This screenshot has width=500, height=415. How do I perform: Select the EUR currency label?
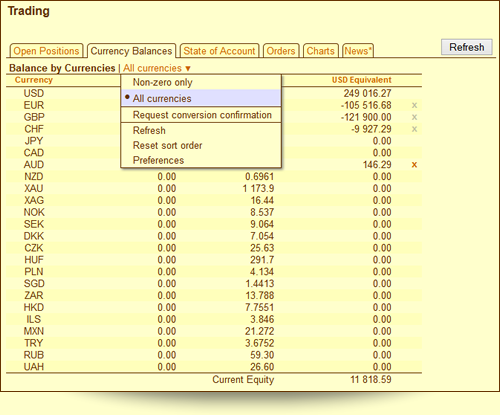[34, 105]
